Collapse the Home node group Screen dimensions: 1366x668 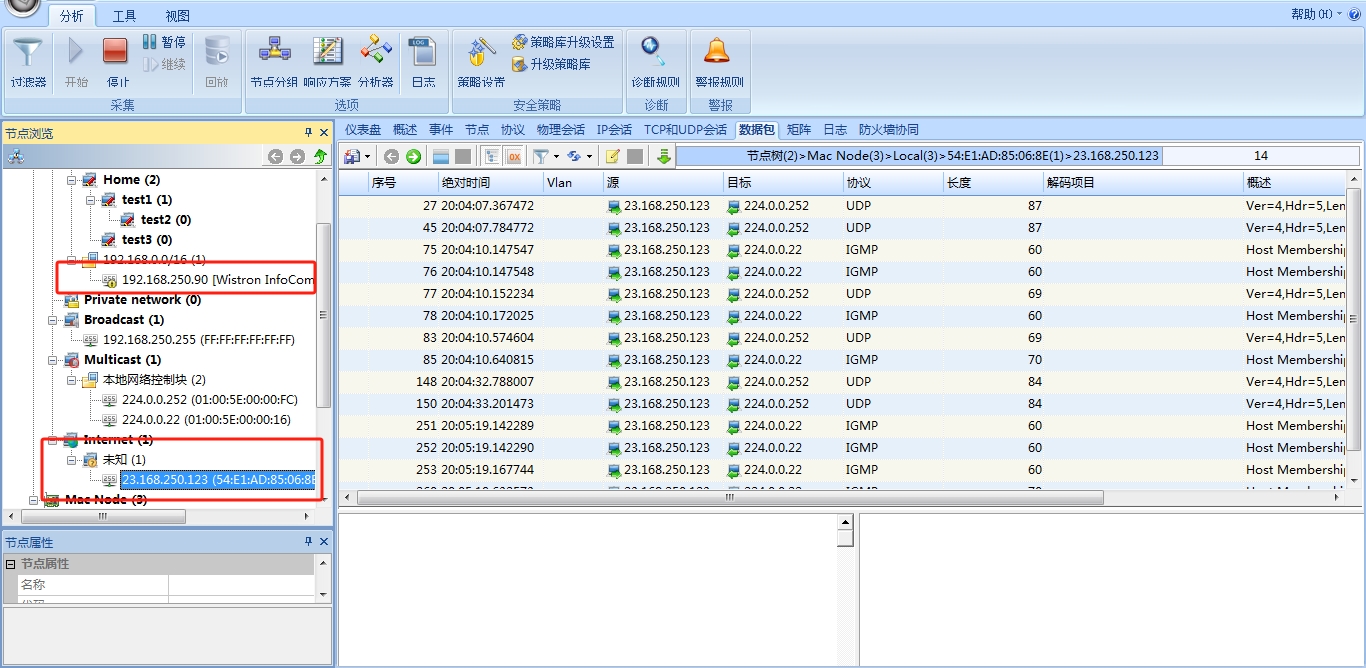(x=72, y=180)
